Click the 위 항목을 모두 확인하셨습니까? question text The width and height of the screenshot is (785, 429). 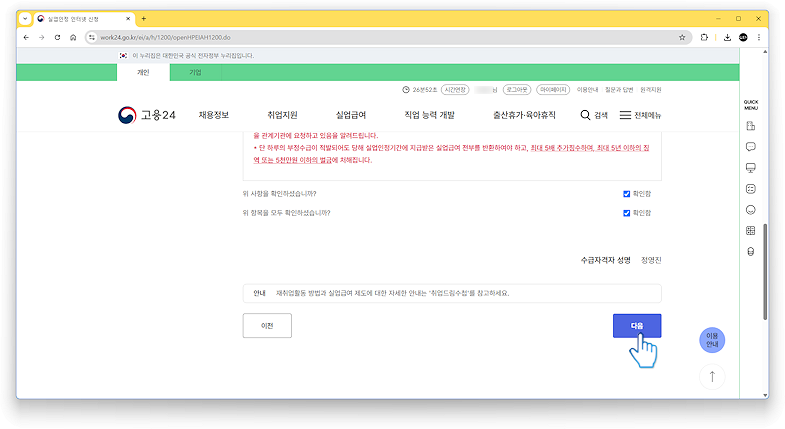tap(286, 213)
